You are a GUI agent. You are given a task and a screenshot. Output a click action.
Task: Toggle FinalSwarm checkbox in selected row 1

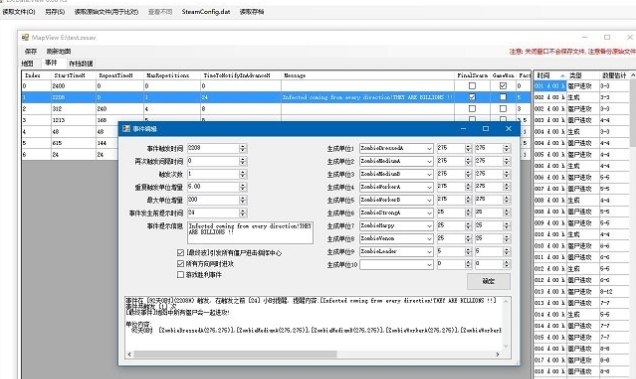472,97
